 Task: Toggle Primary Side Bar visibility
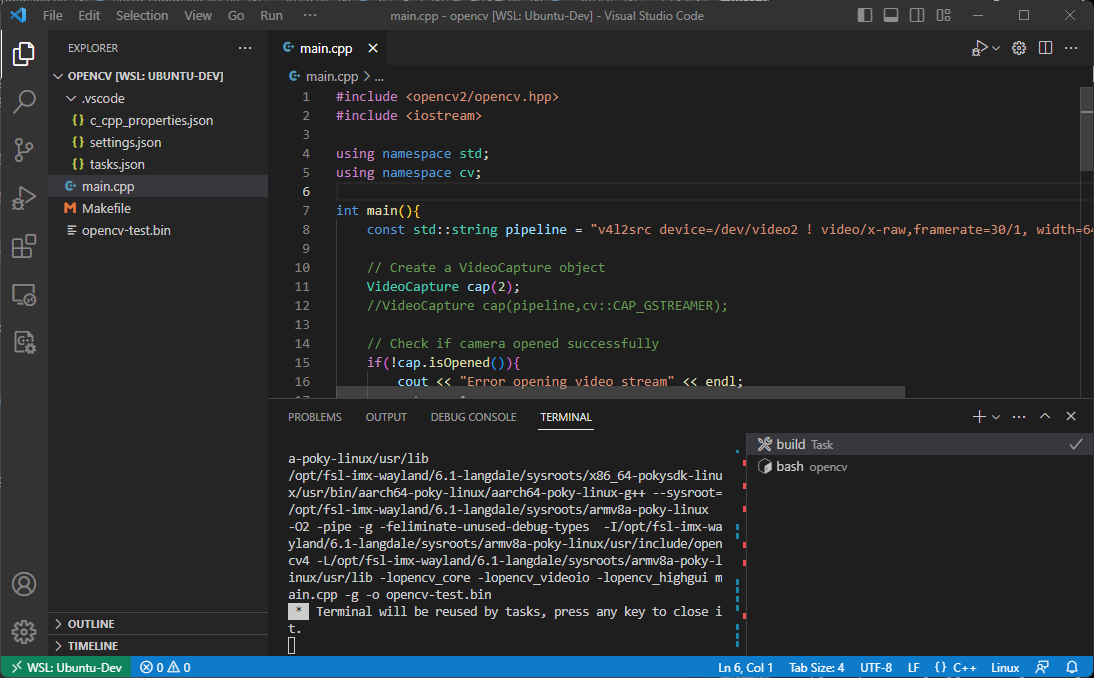click(x=864, y=15)
